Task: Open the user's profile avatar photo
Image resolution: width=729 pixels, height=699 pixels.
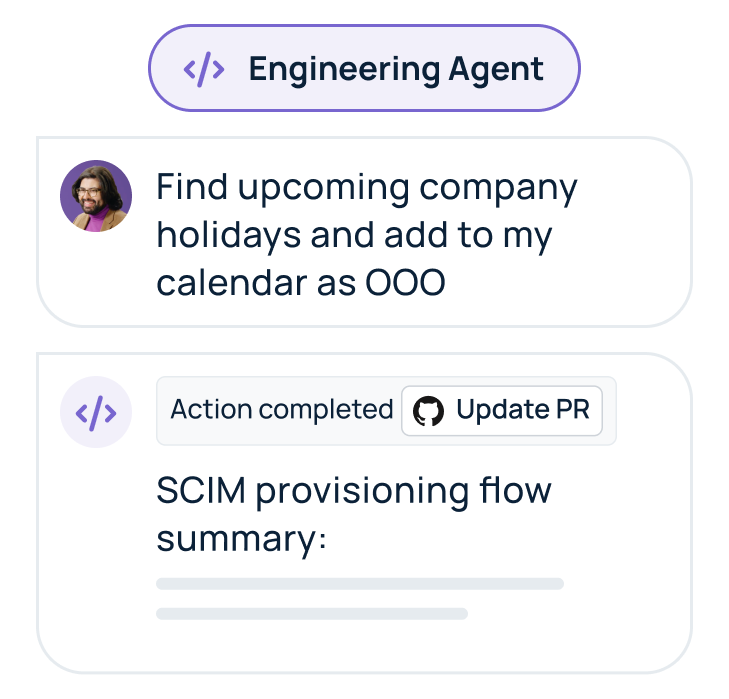Action: tap(96, 196)
